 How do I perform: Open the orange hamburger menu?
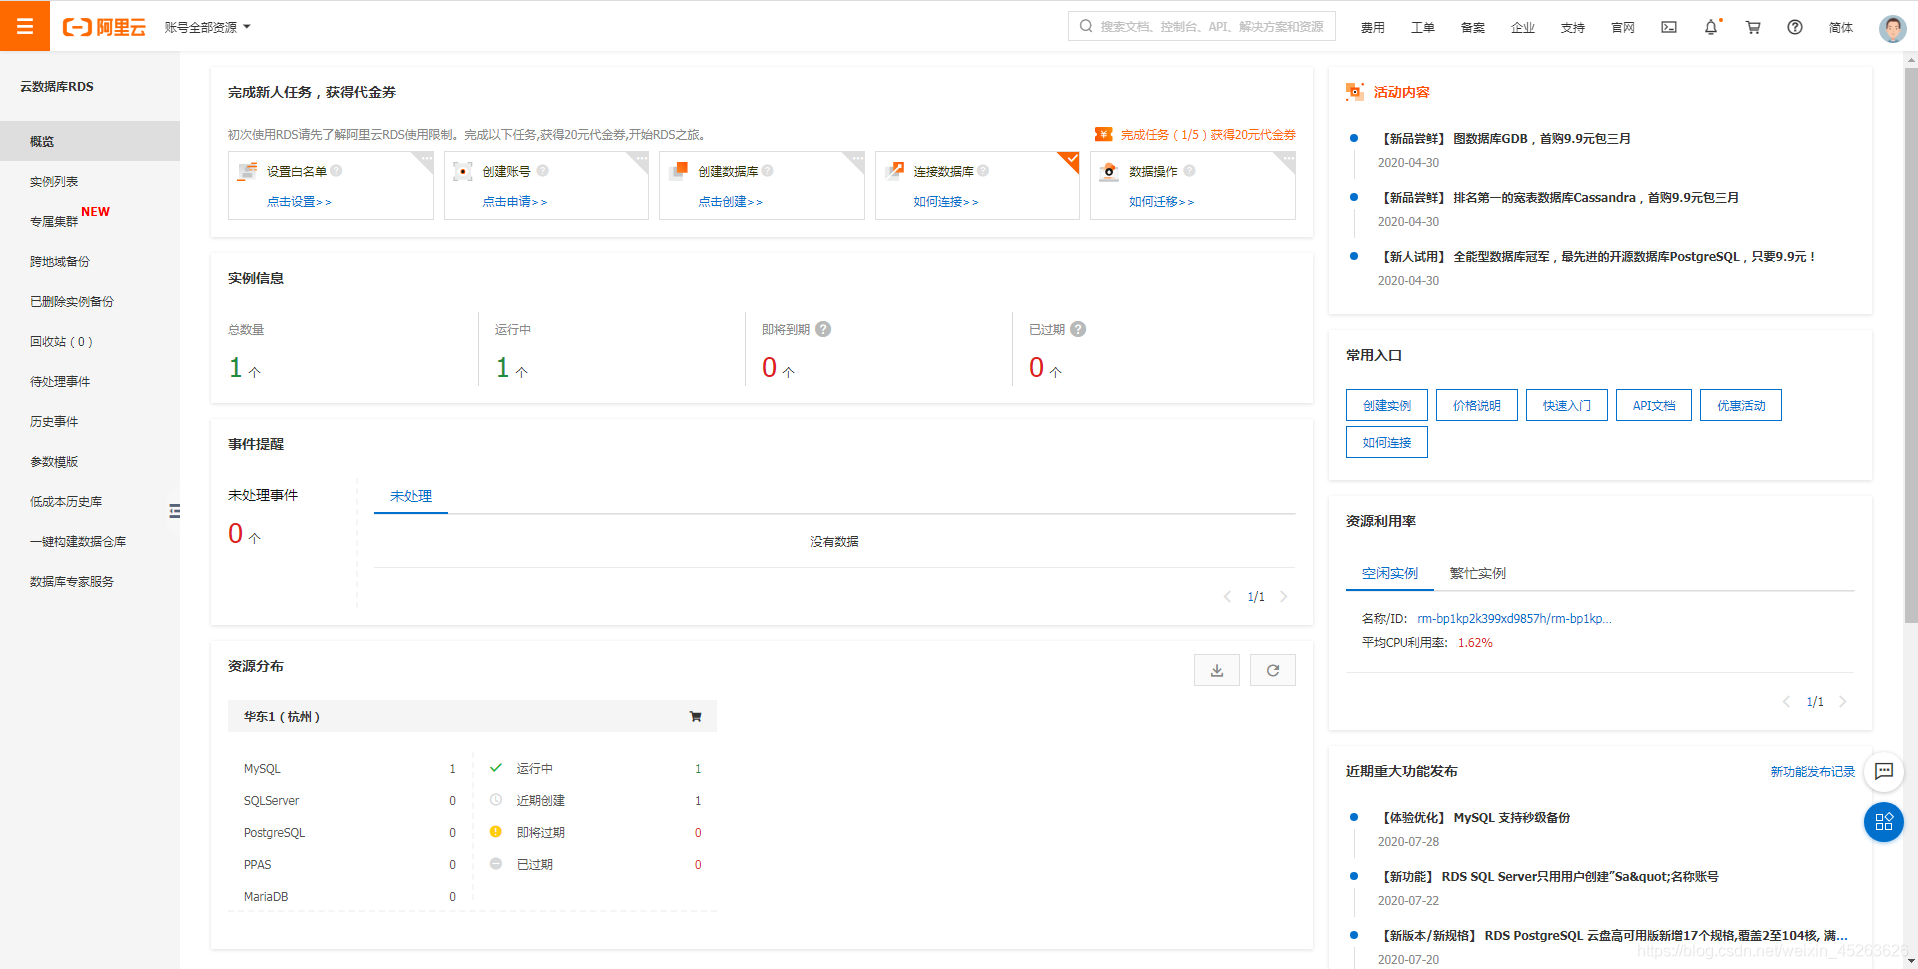coord(25,26)
